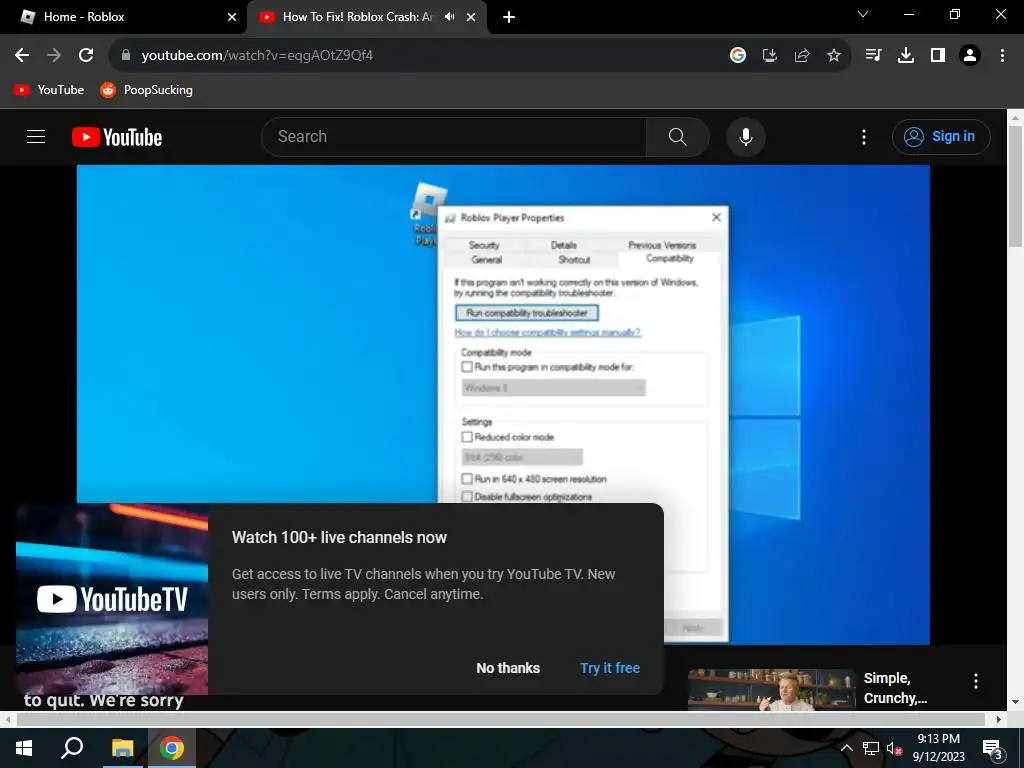This screenshot has height=768, width=1024.
Task: Open the Windows Start menu
Action: pyautogui.click(x=24, y=748)
